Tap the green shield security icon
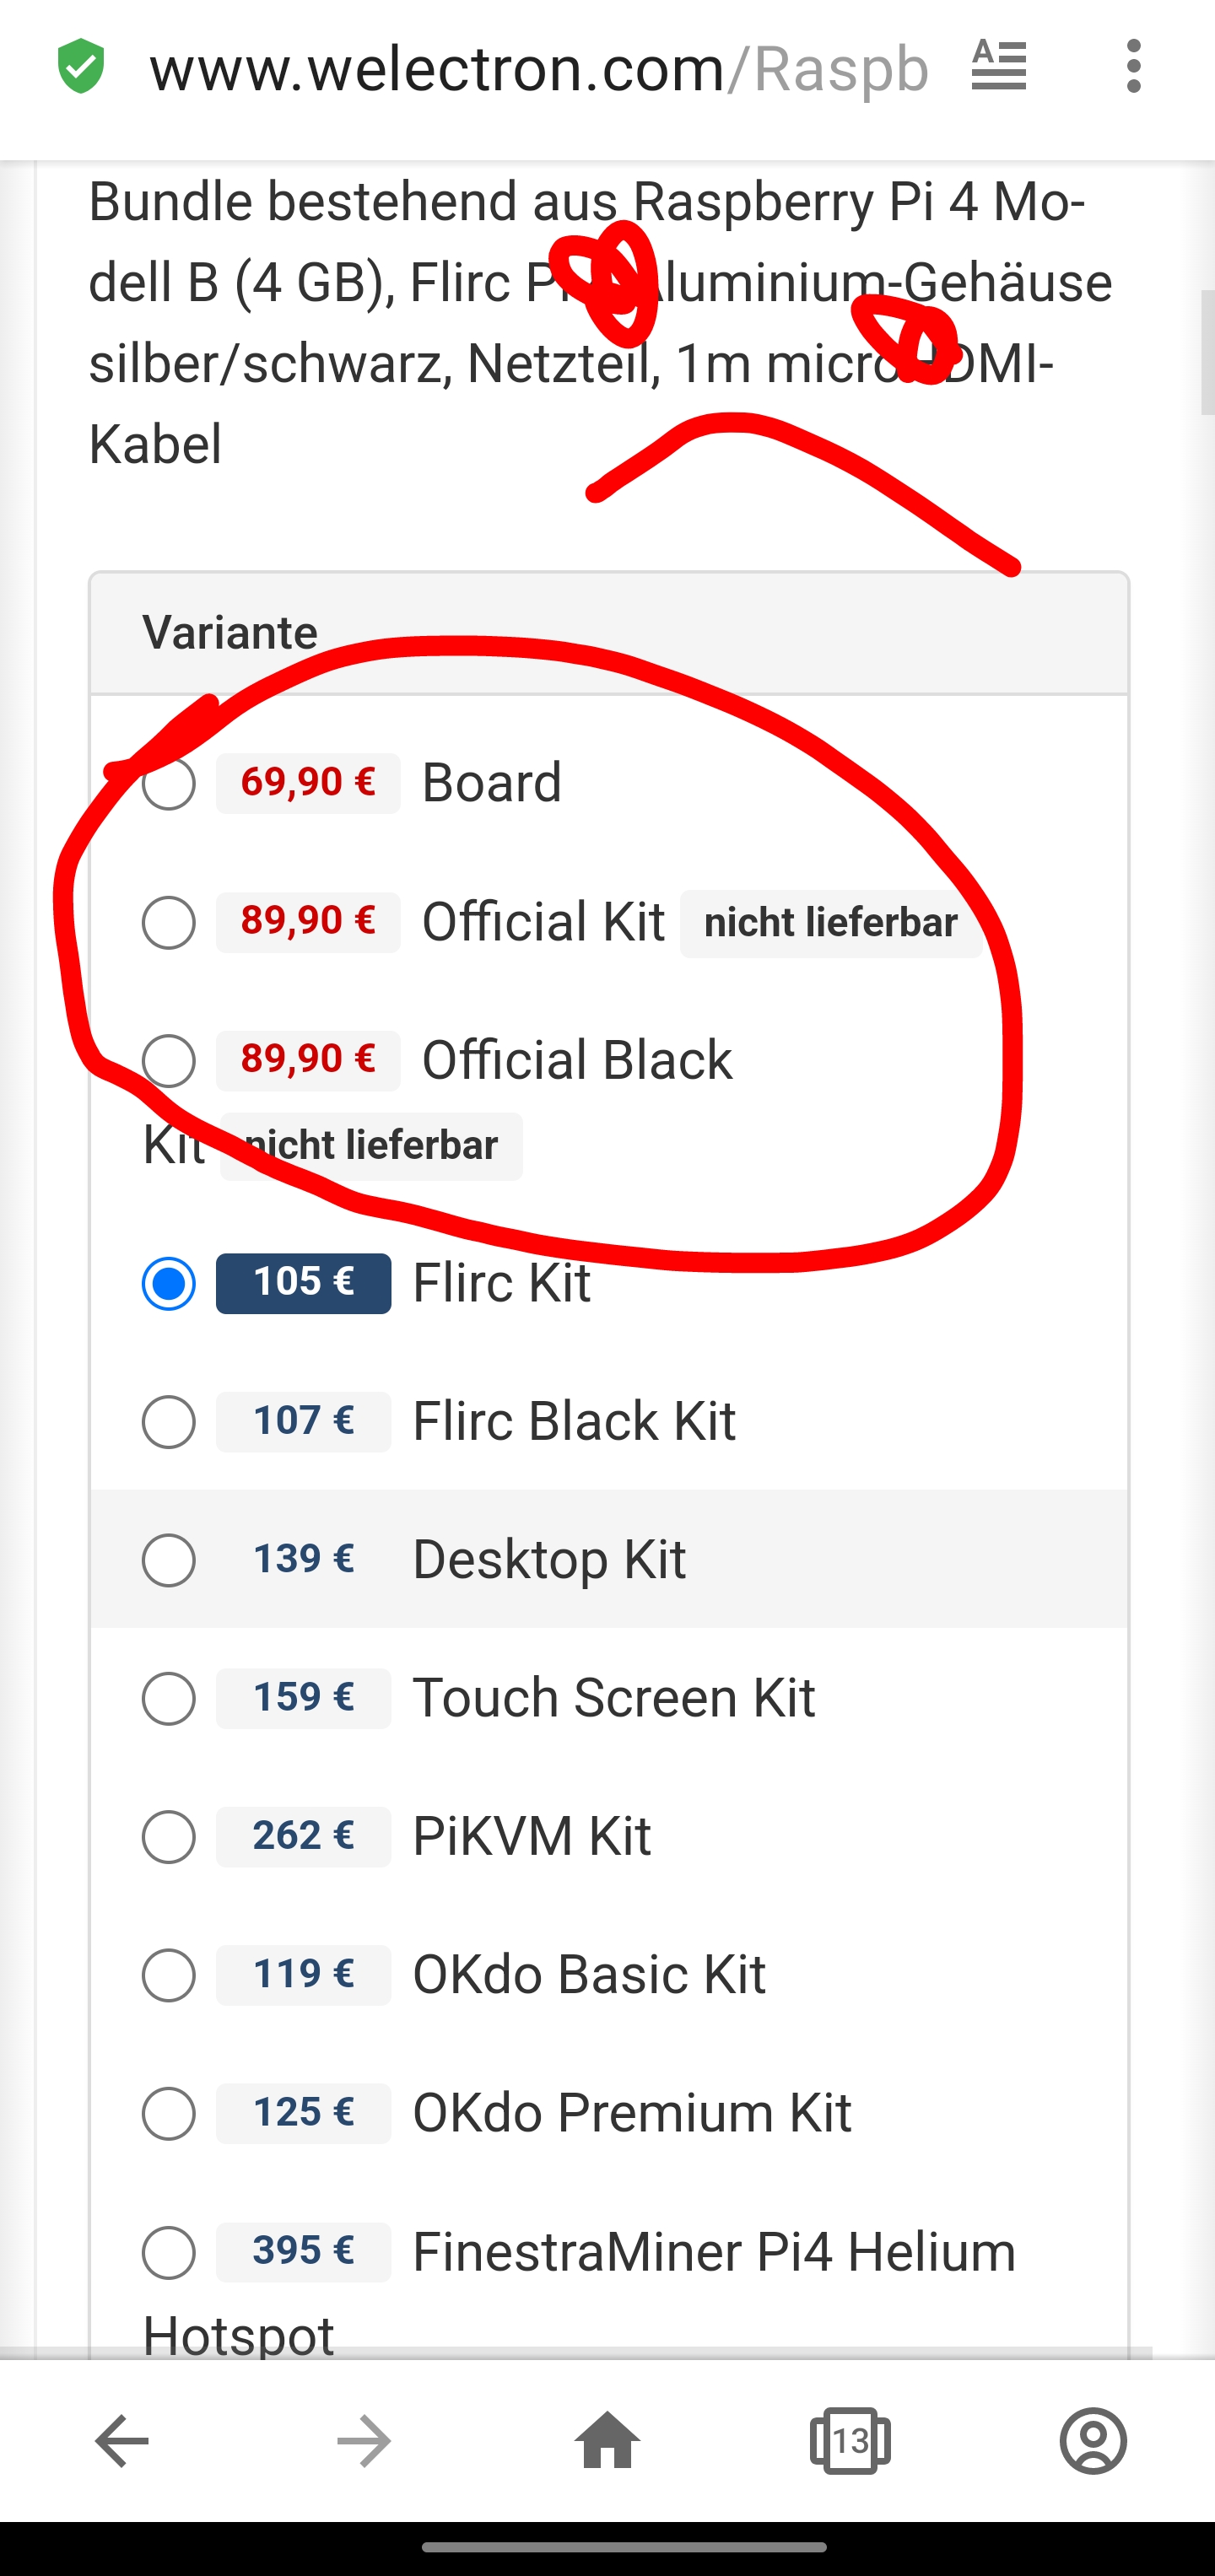This screenshot has width=1215, height=2576. pyautogui.click(x=81, y=67)
